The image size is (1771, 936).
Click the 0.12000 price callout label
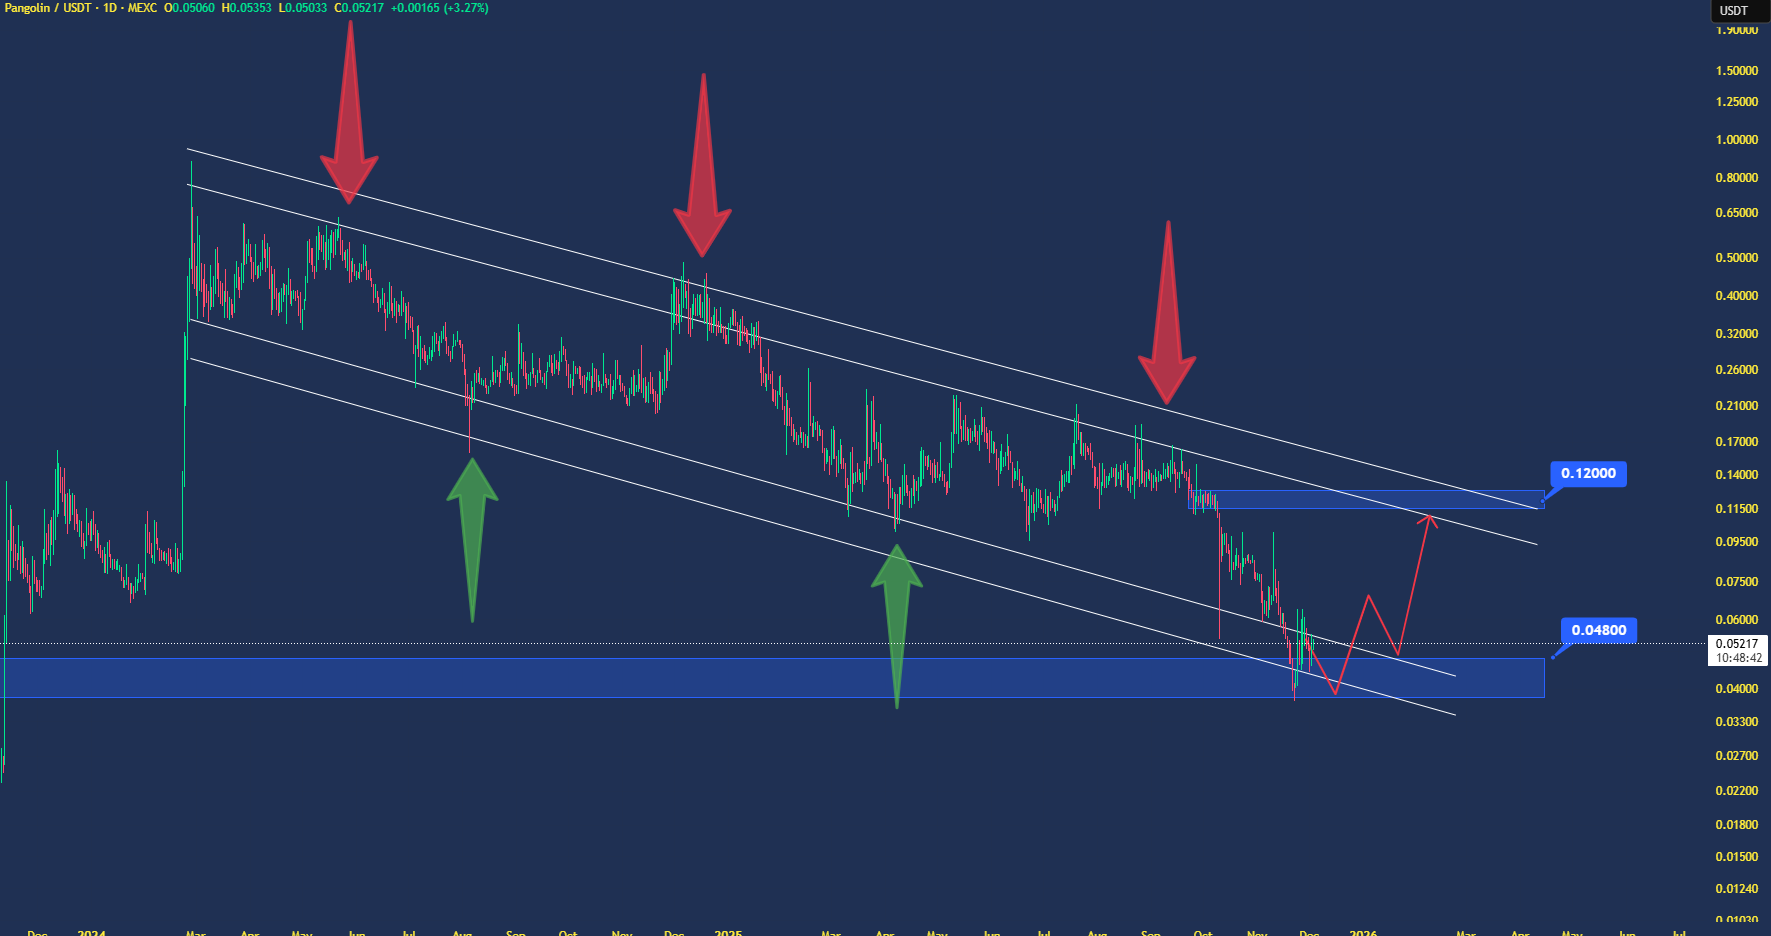(1588, 473)
